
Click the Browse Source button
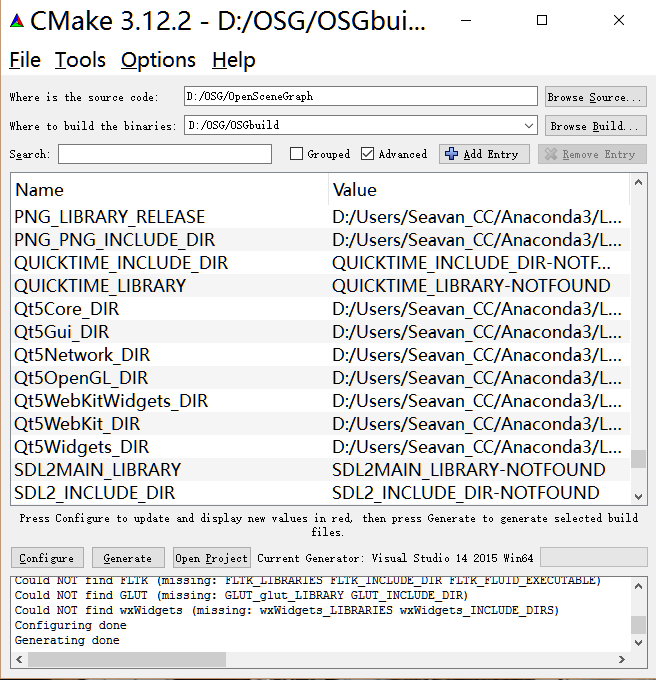[x=596, y=97]
